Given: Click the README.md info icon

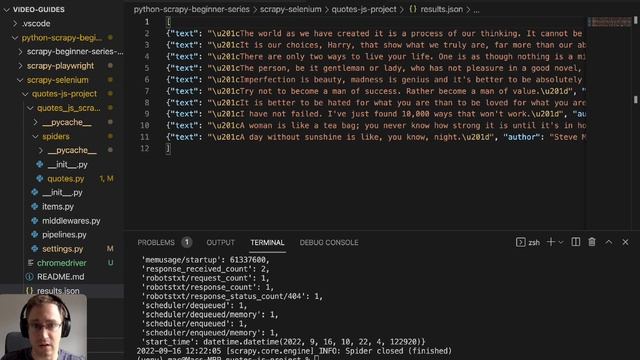Looking at the screenshot, I should click(29, 277).
